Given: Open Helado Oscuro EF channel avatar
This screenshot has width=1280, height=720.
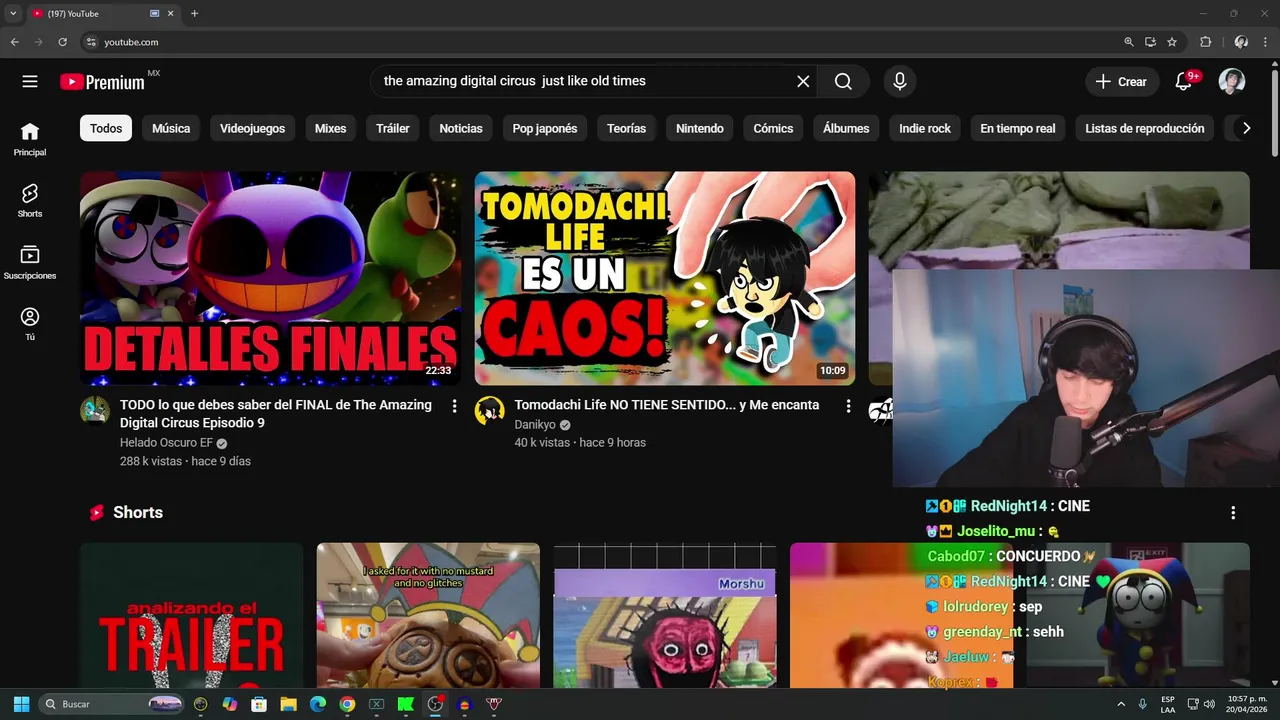Looking at the screenshot, I should tap(95, 411).
